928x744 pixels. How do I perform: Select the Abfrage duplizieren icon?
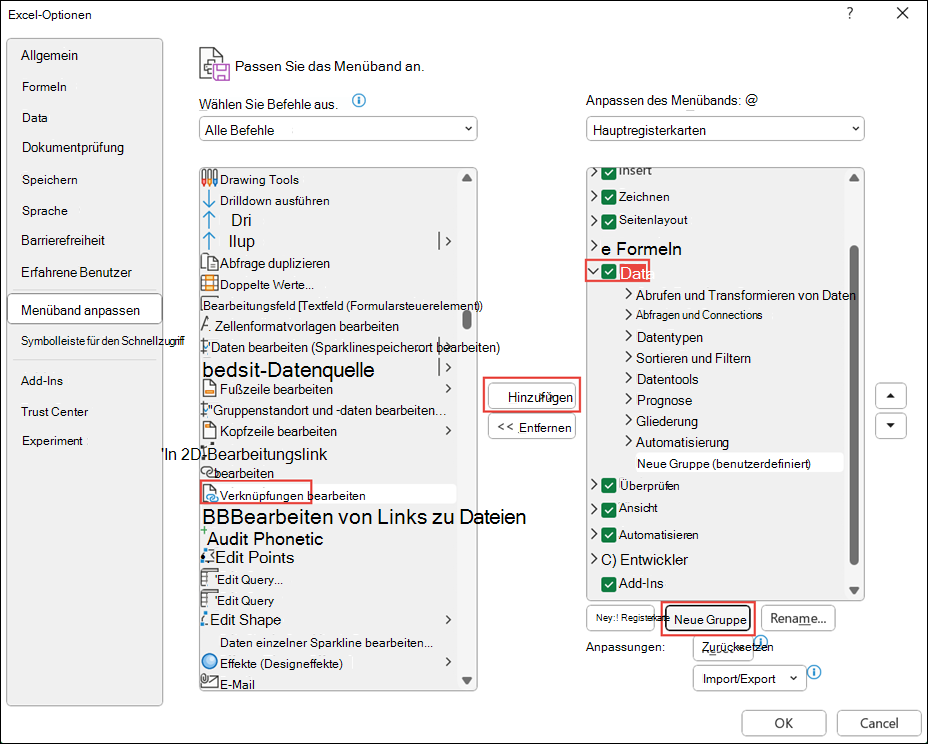pyautogui.click(x=210, y=262)
